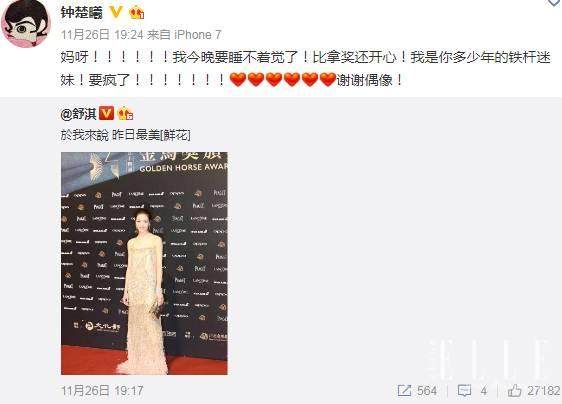Click the membership crown badge next to 钟楚曦
562x404 pixels.
tap(137, 13)
